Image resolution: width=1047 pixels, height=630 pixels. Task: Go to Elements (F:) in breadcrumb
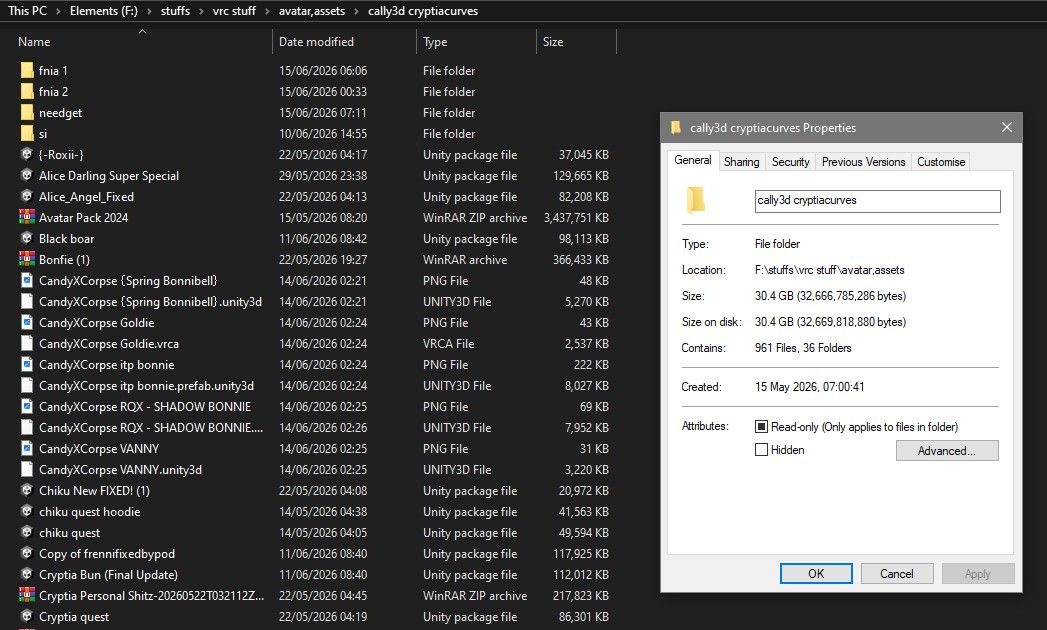tap(103, 11)
